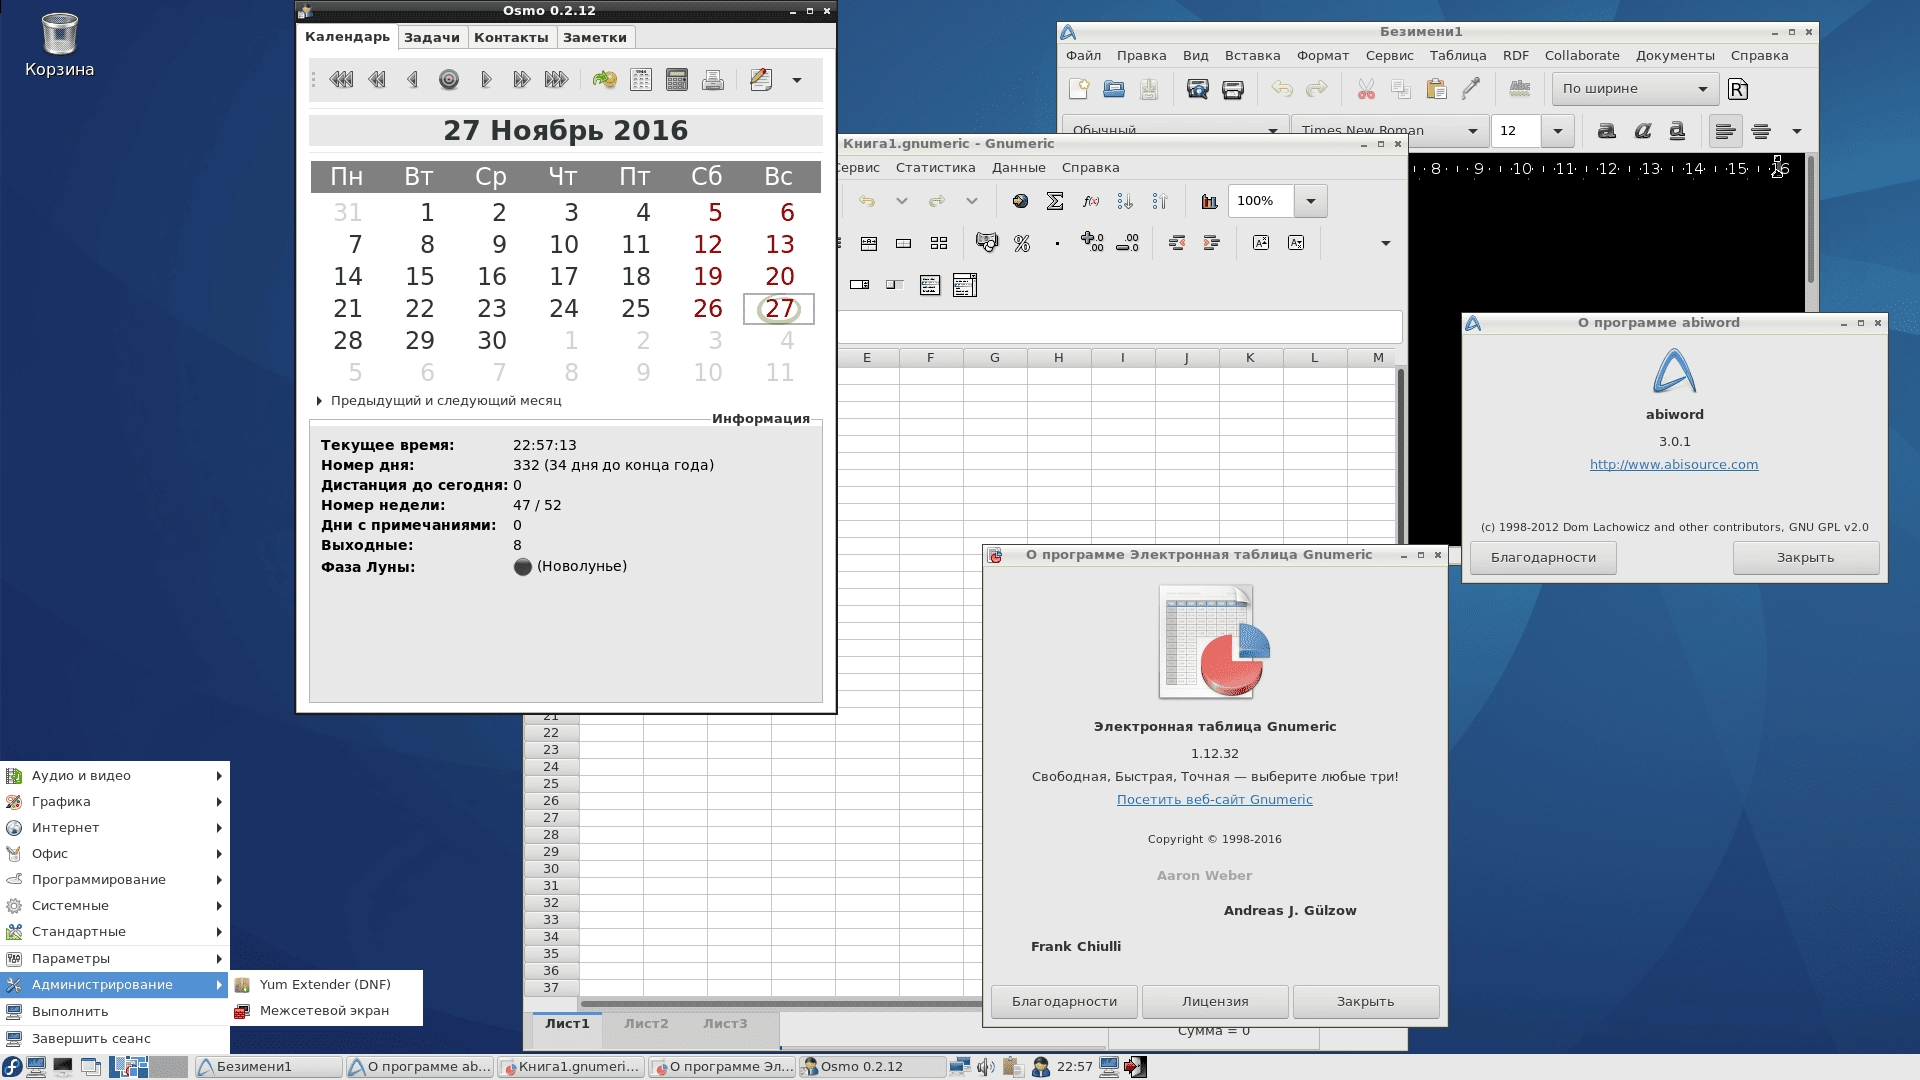The image size is (1920, 1080).
Task: Click Закрыть in Gnumeric about dialog
Action: tap(1365, 1002)
